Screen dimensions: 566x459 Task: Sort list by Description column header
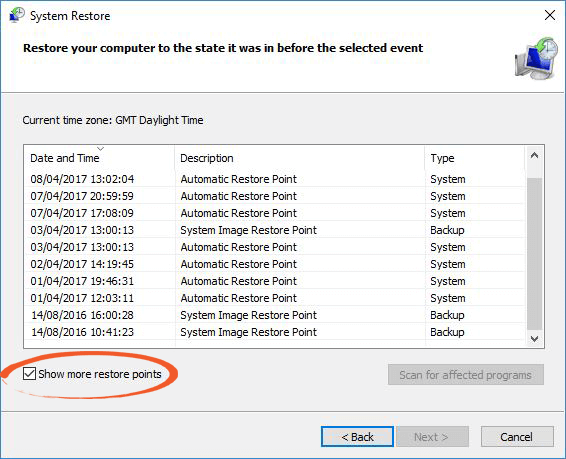click(x=300, y=158)
